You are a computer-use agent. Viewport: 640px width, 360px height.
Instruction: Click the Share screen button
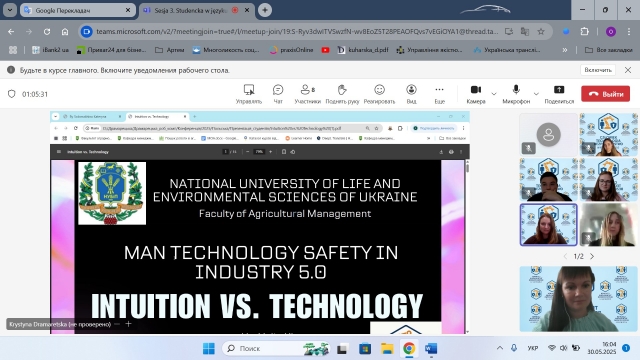pos(559,94)
